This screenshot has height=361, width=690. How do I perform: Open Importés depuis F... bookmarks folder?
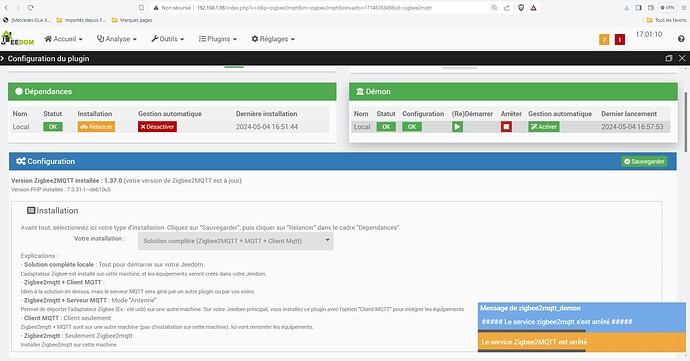pyautogui.click(x=81, y=20)
